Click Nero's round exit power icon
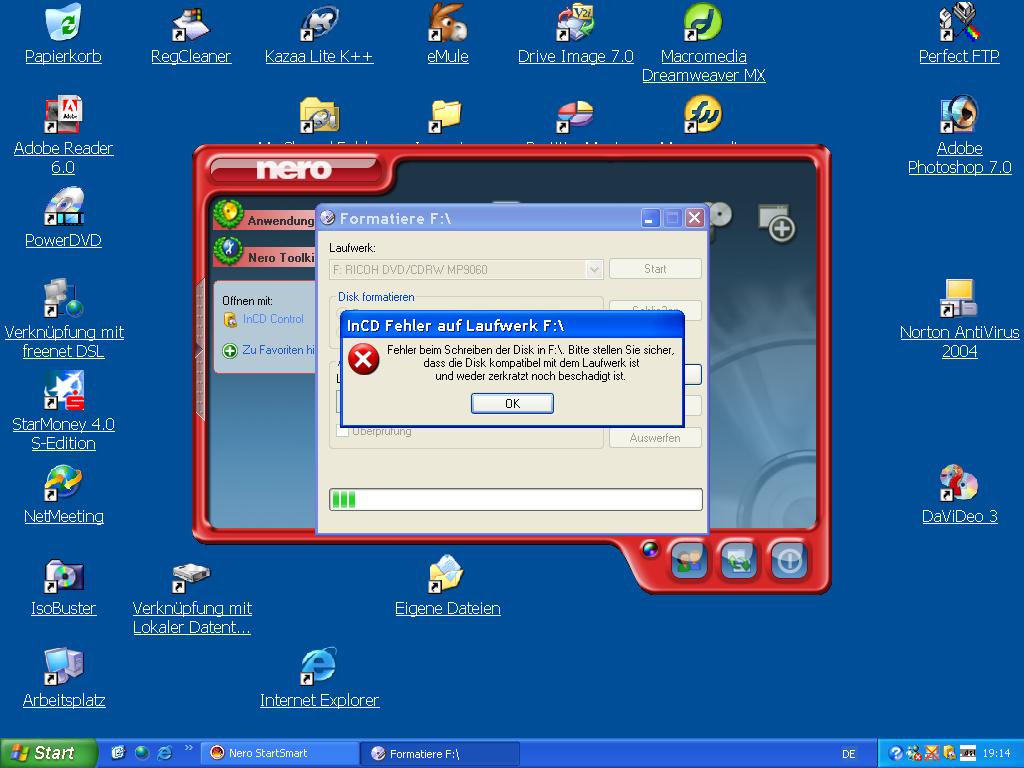 (788, 561)
